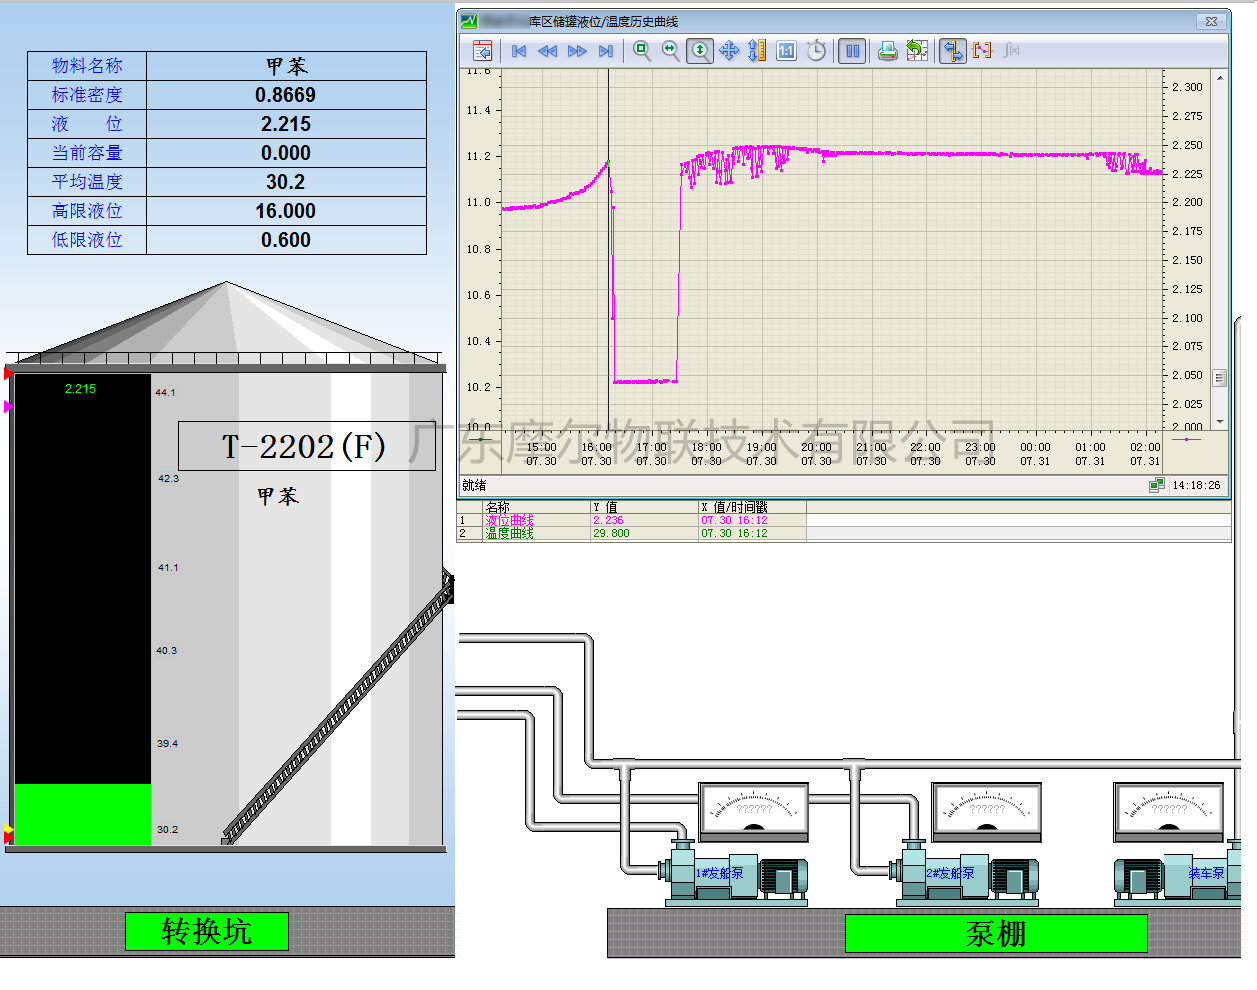Click the fast rewind double-arrow icon
Screen dimensions: 1257x990
point(547,51)
